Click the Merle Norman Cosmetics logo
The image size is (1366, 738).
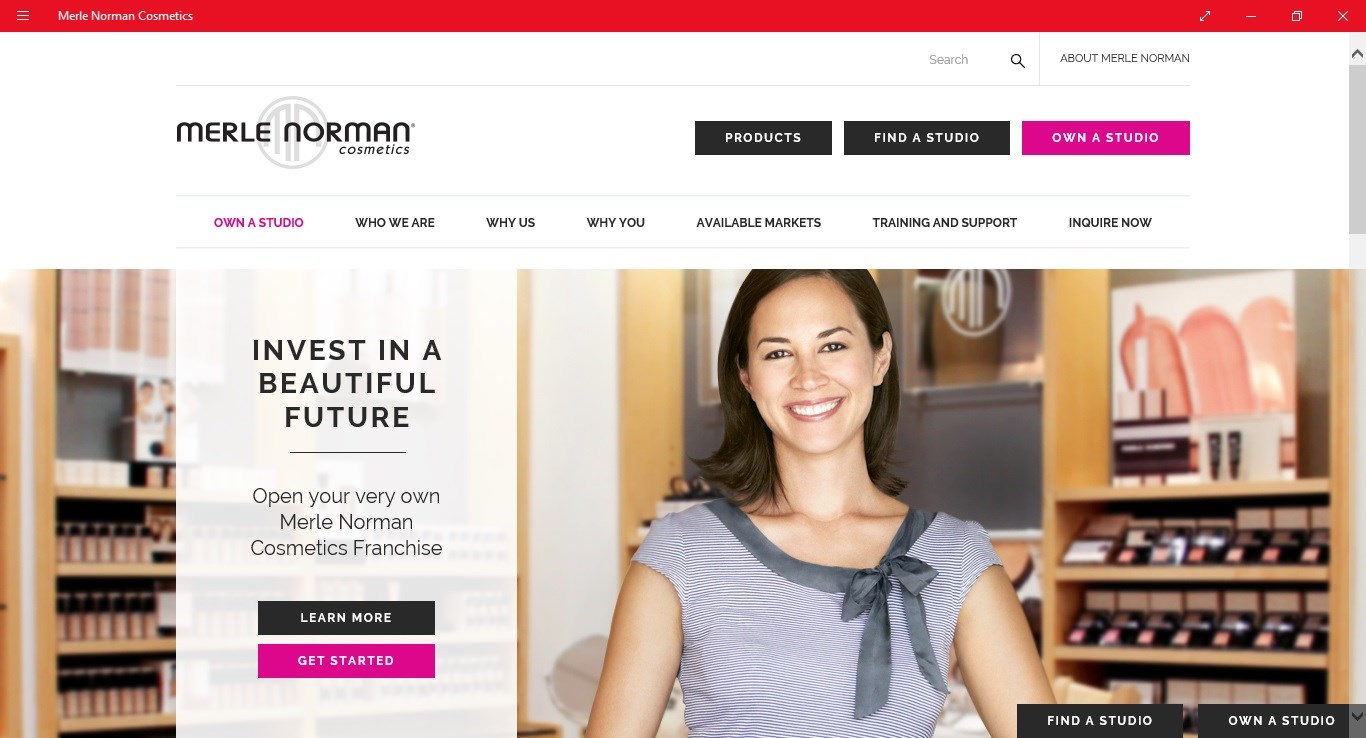(295, 133)
